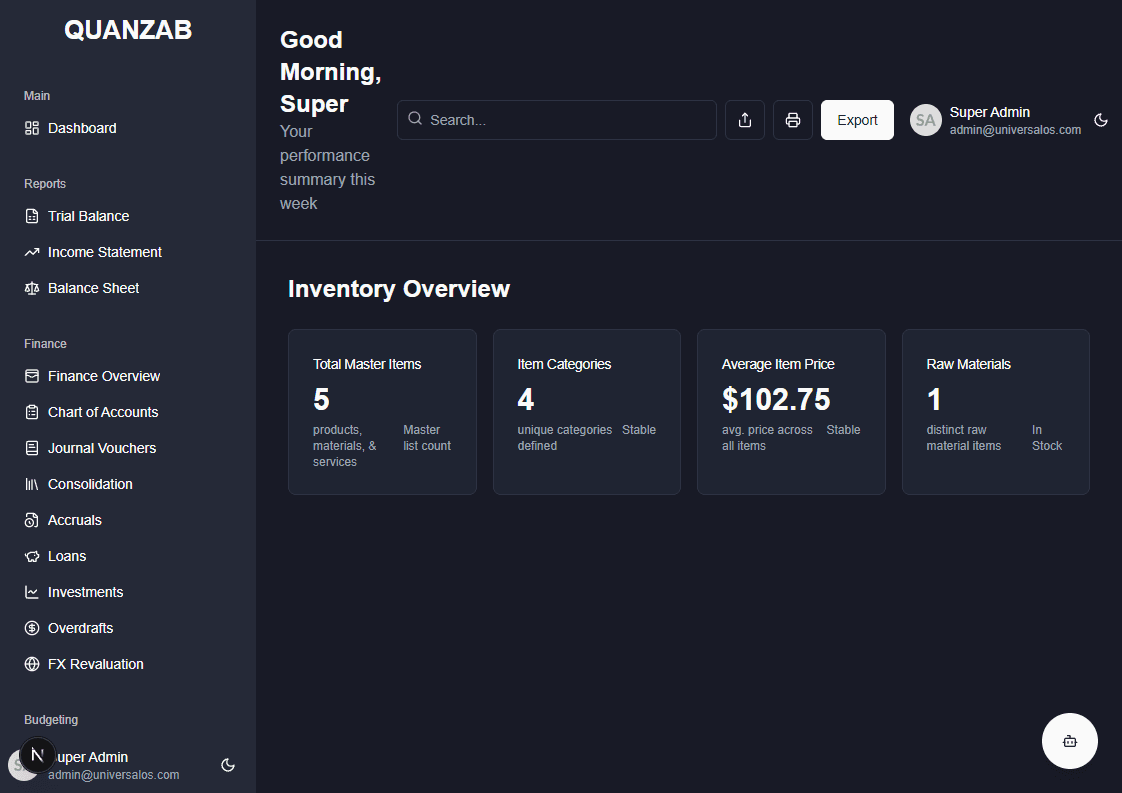Click 'distinct raw material items' text

963,438
